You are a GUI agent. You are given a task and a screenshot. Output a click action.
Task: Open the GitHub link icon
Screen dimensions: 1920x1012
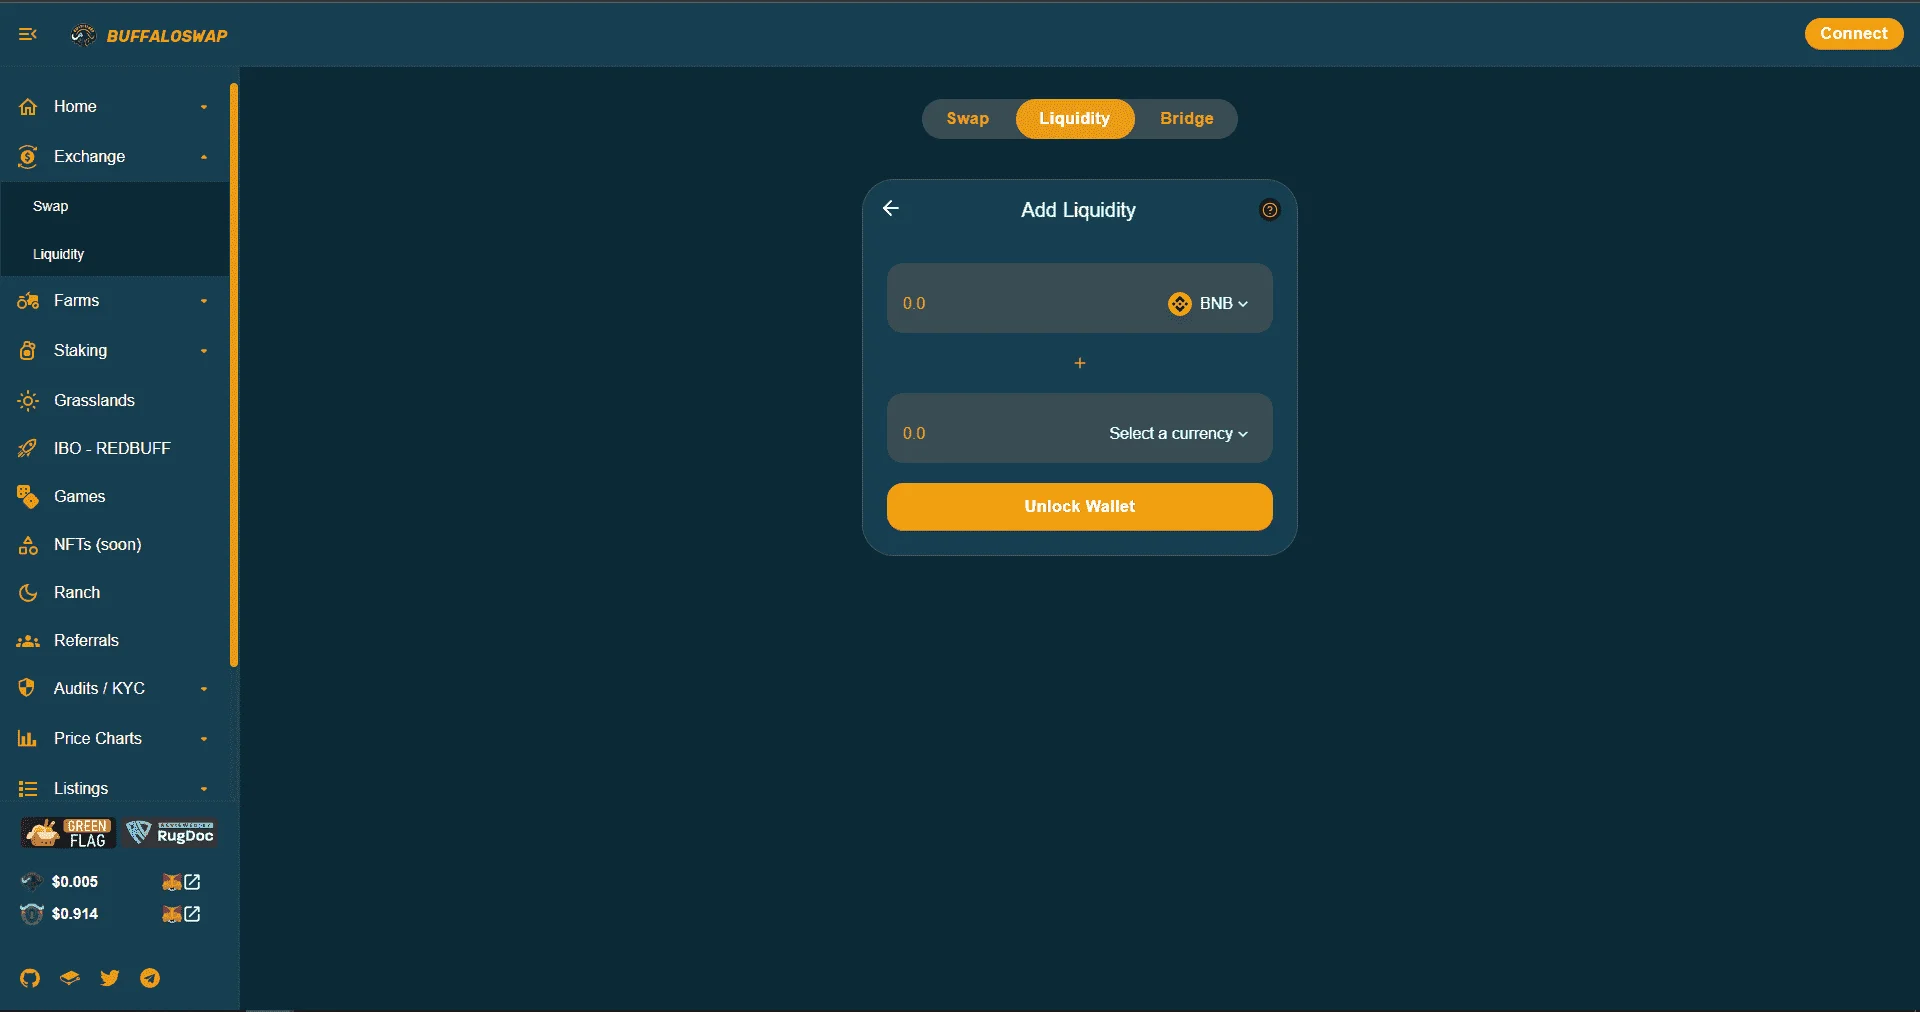(x=30, y=978)
